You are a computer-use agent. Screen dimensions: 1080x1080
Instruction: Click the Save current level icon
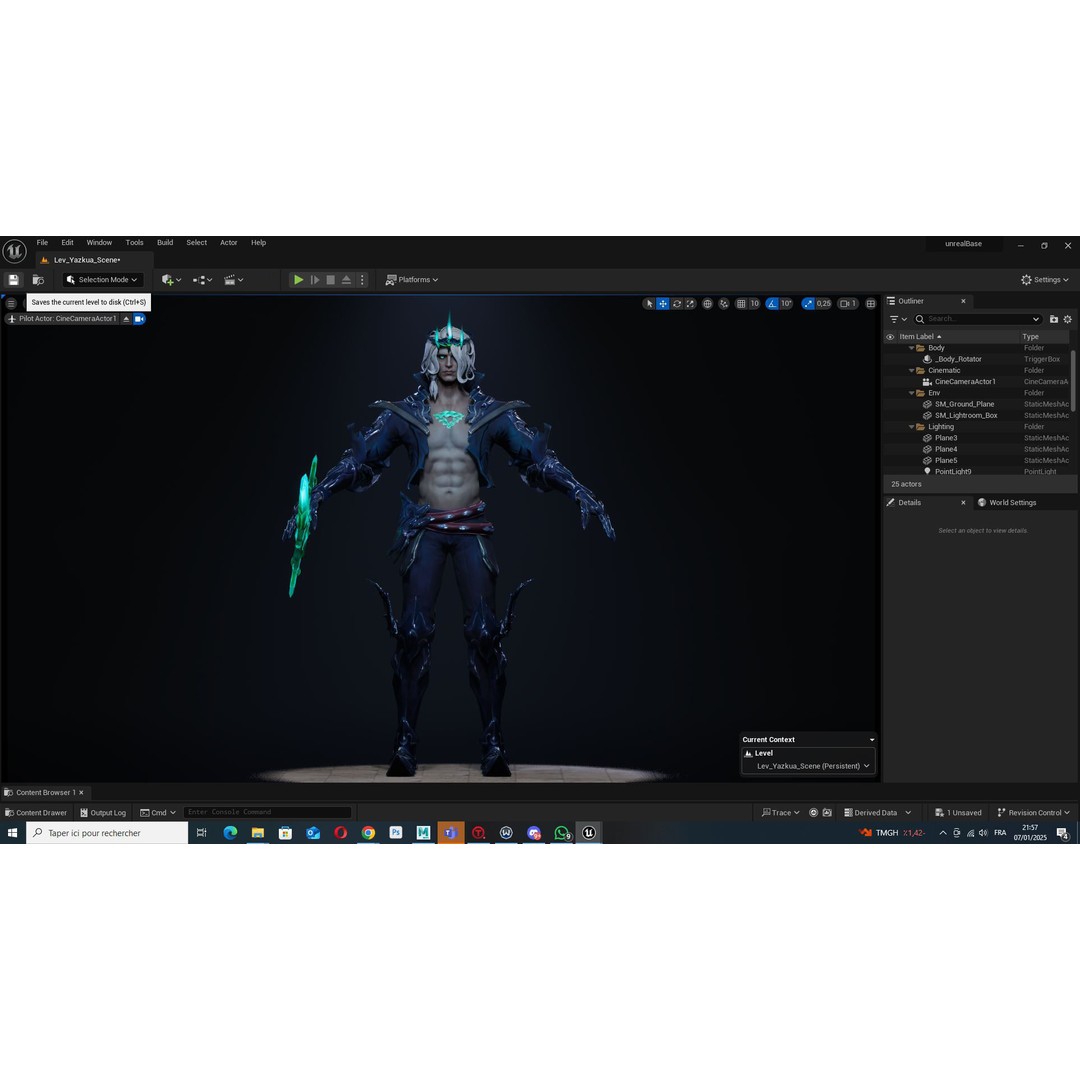[x=13, y=280]
